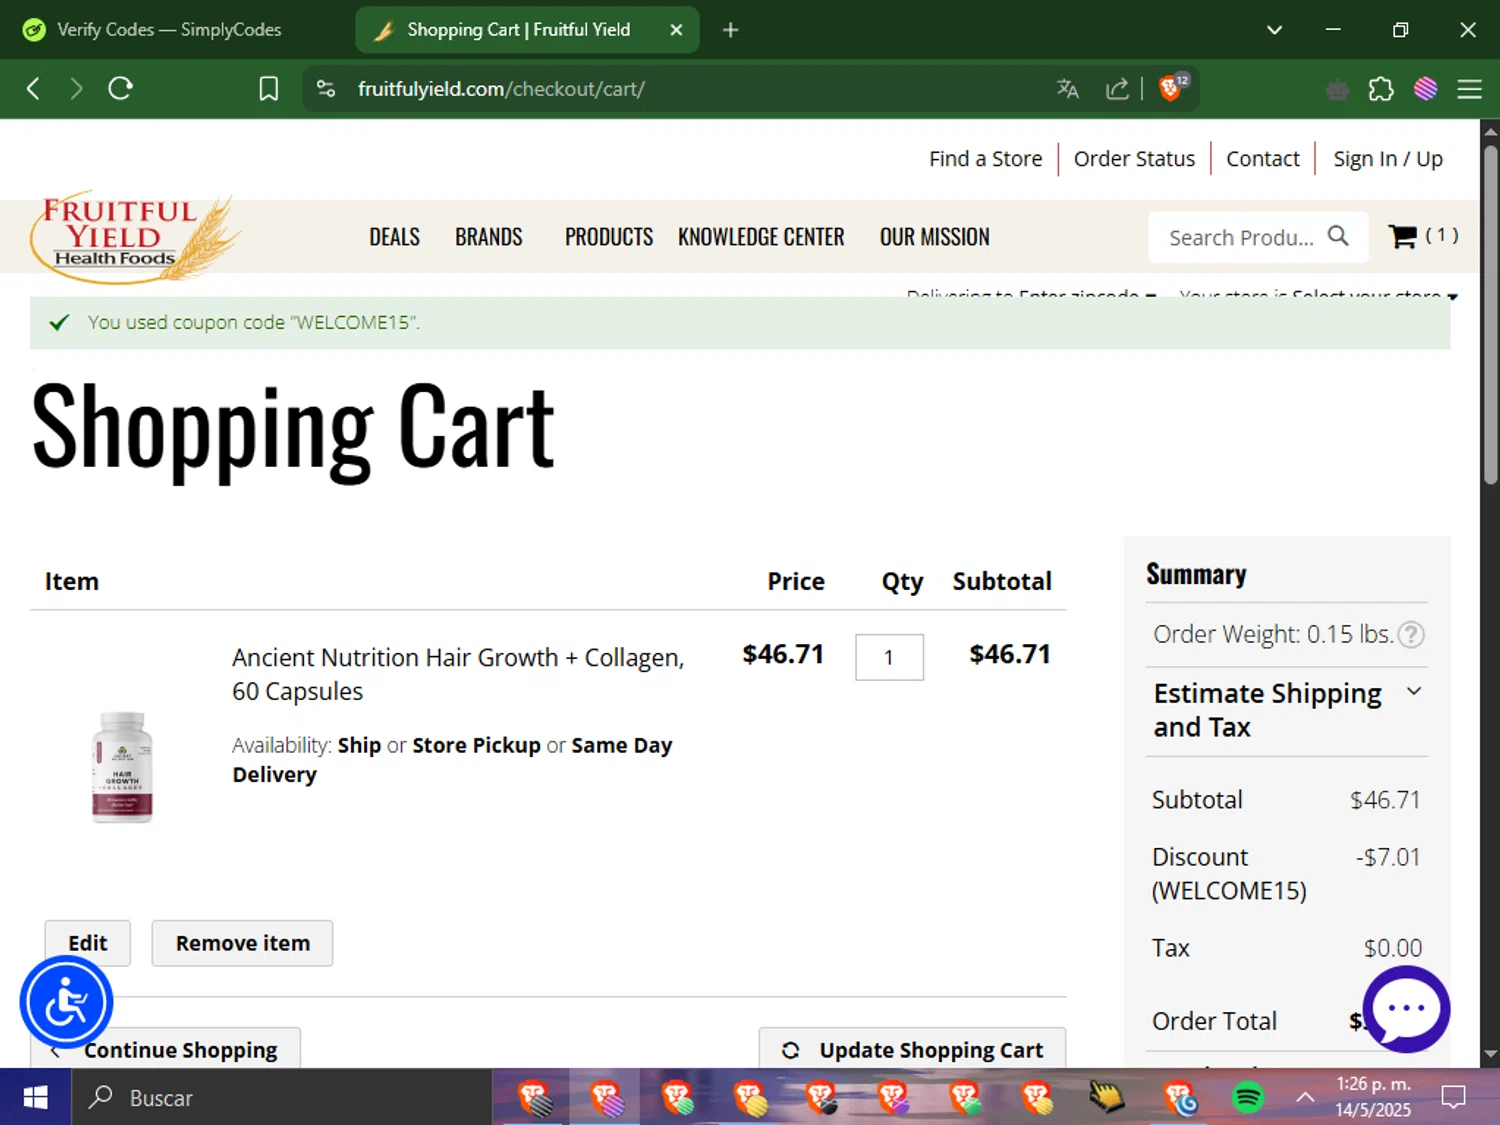Open the extensions puzzle icon

click(x=1381, y=89)
